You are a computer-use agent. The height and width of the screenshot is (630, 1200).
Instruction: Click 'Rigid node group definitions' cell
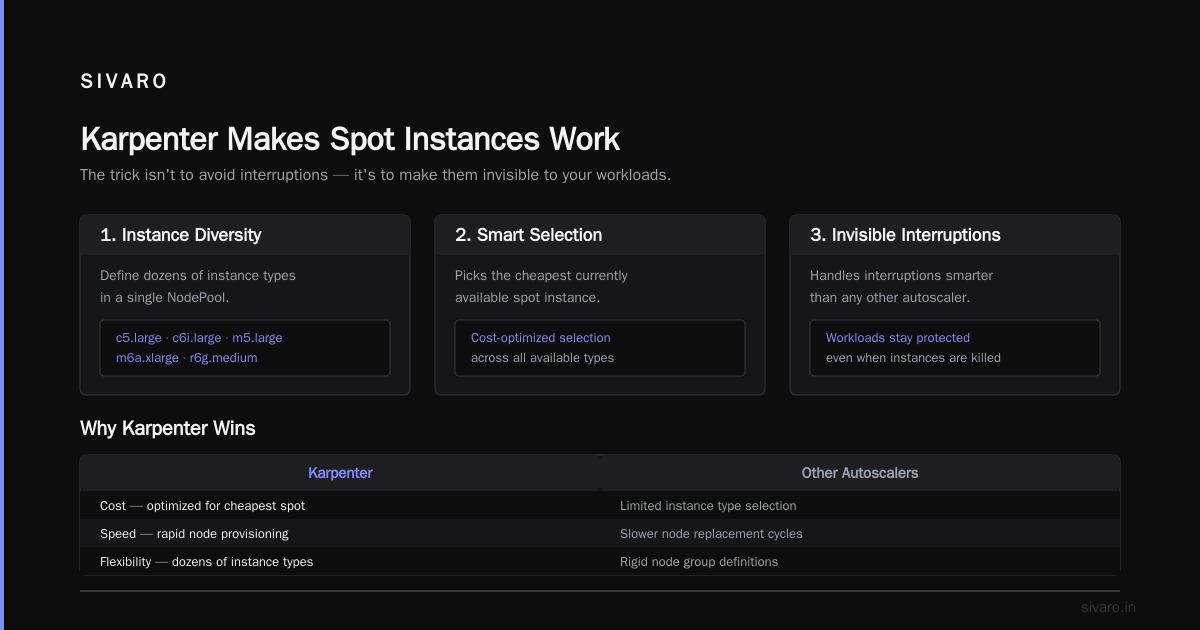point(860,562)
